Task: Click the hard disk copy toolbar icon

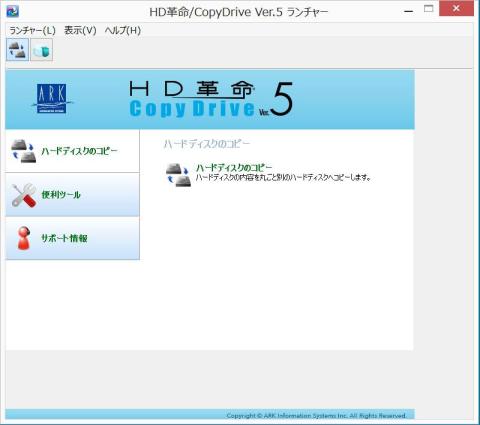Action: pos(17,50)
